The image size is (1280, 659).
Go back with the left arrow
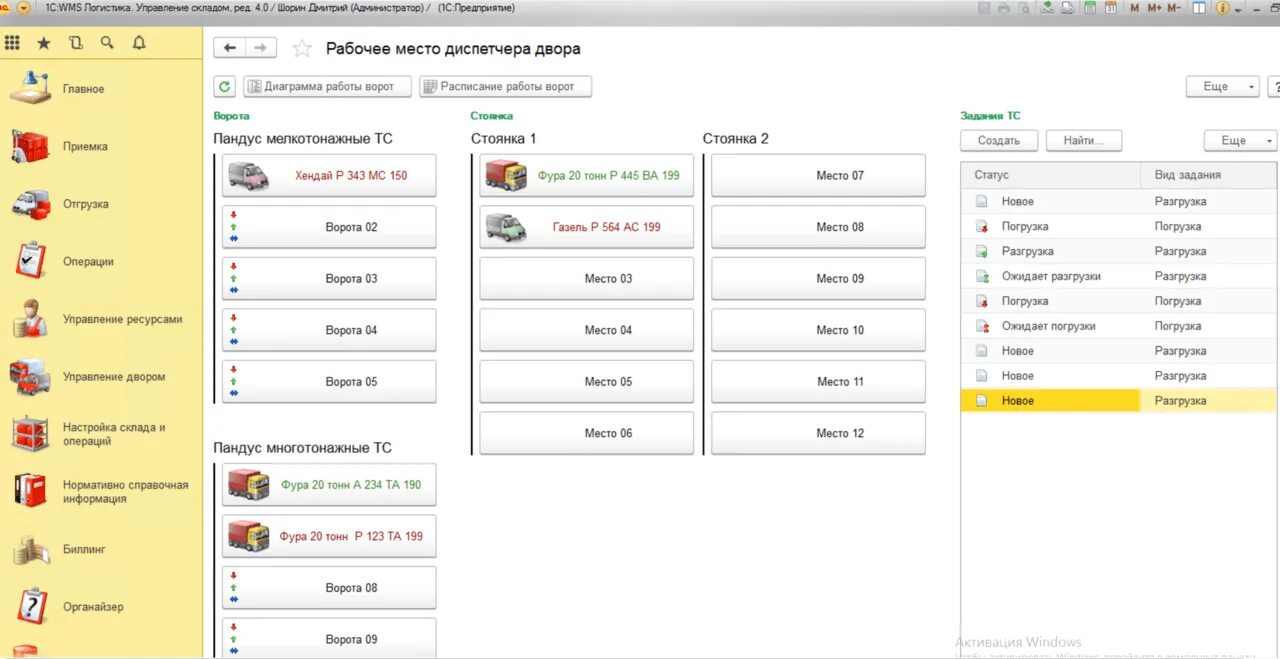point(230,48)
